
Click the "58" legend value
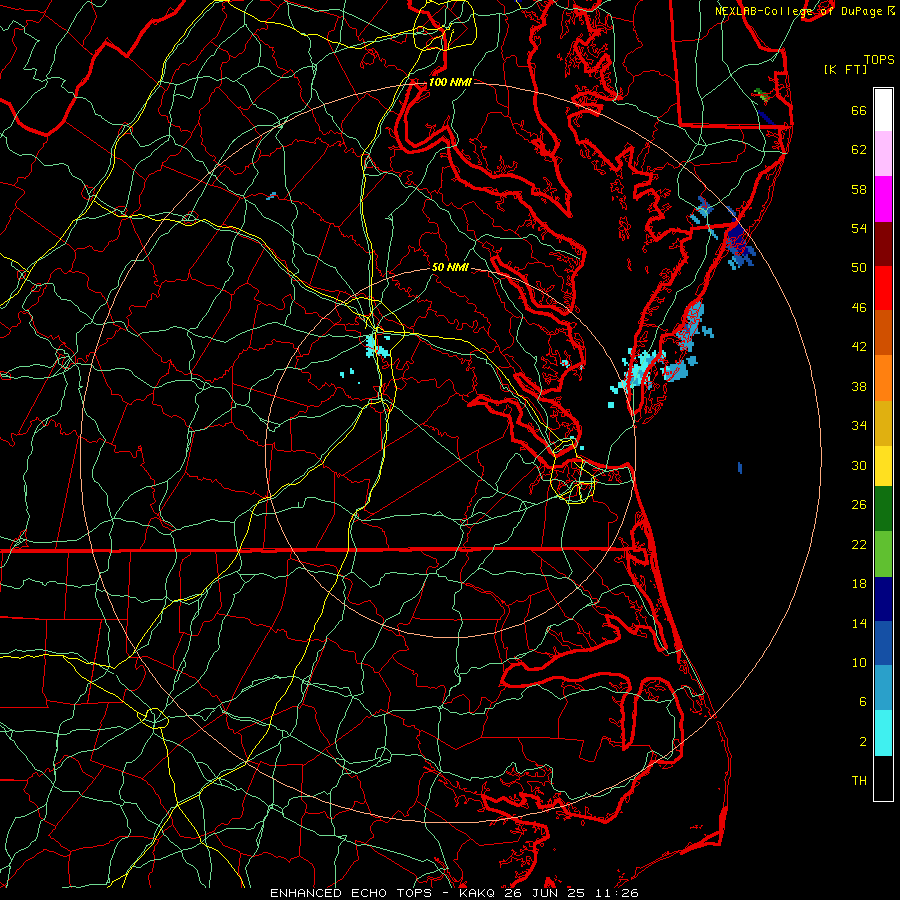tap(859, 189)
